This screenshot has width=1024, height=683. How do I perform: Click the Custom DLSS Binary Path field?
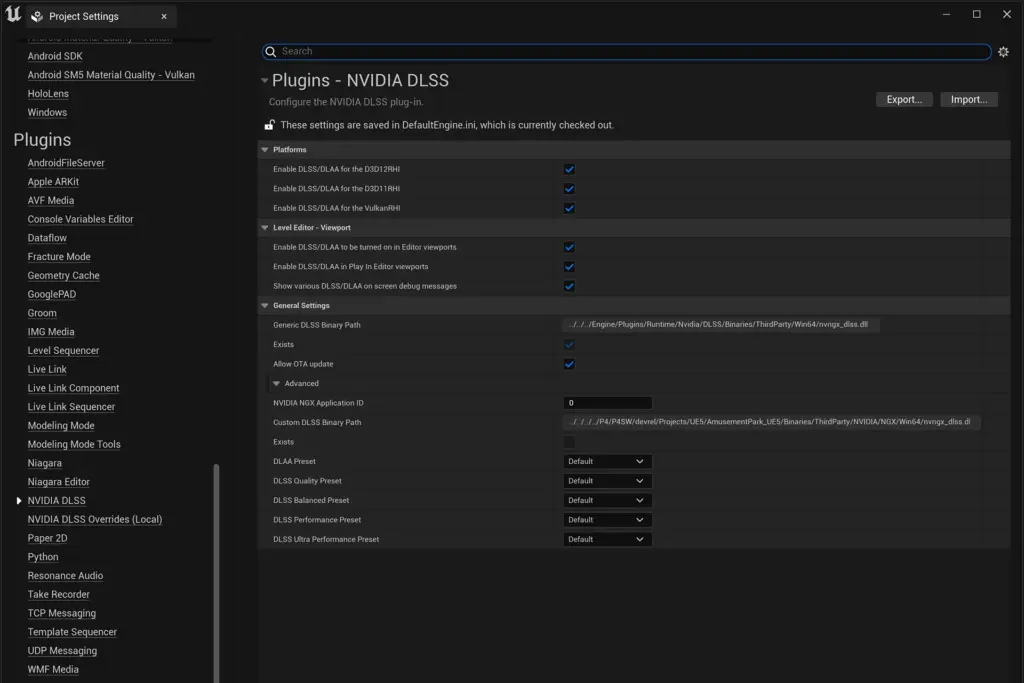click(x=772, y=422)
